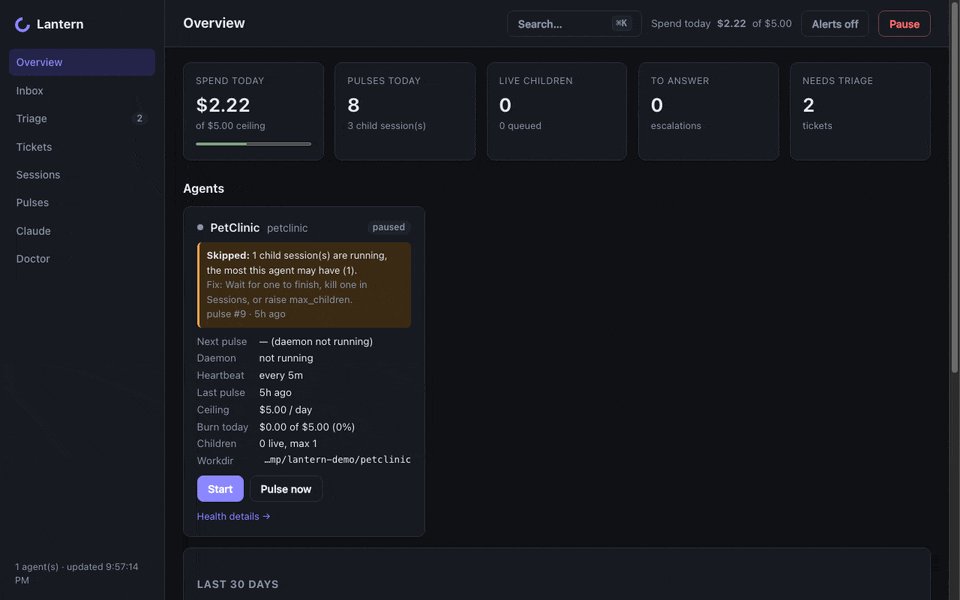
Task: Navigate to Sessions in the sidebar
Action: 82,175
